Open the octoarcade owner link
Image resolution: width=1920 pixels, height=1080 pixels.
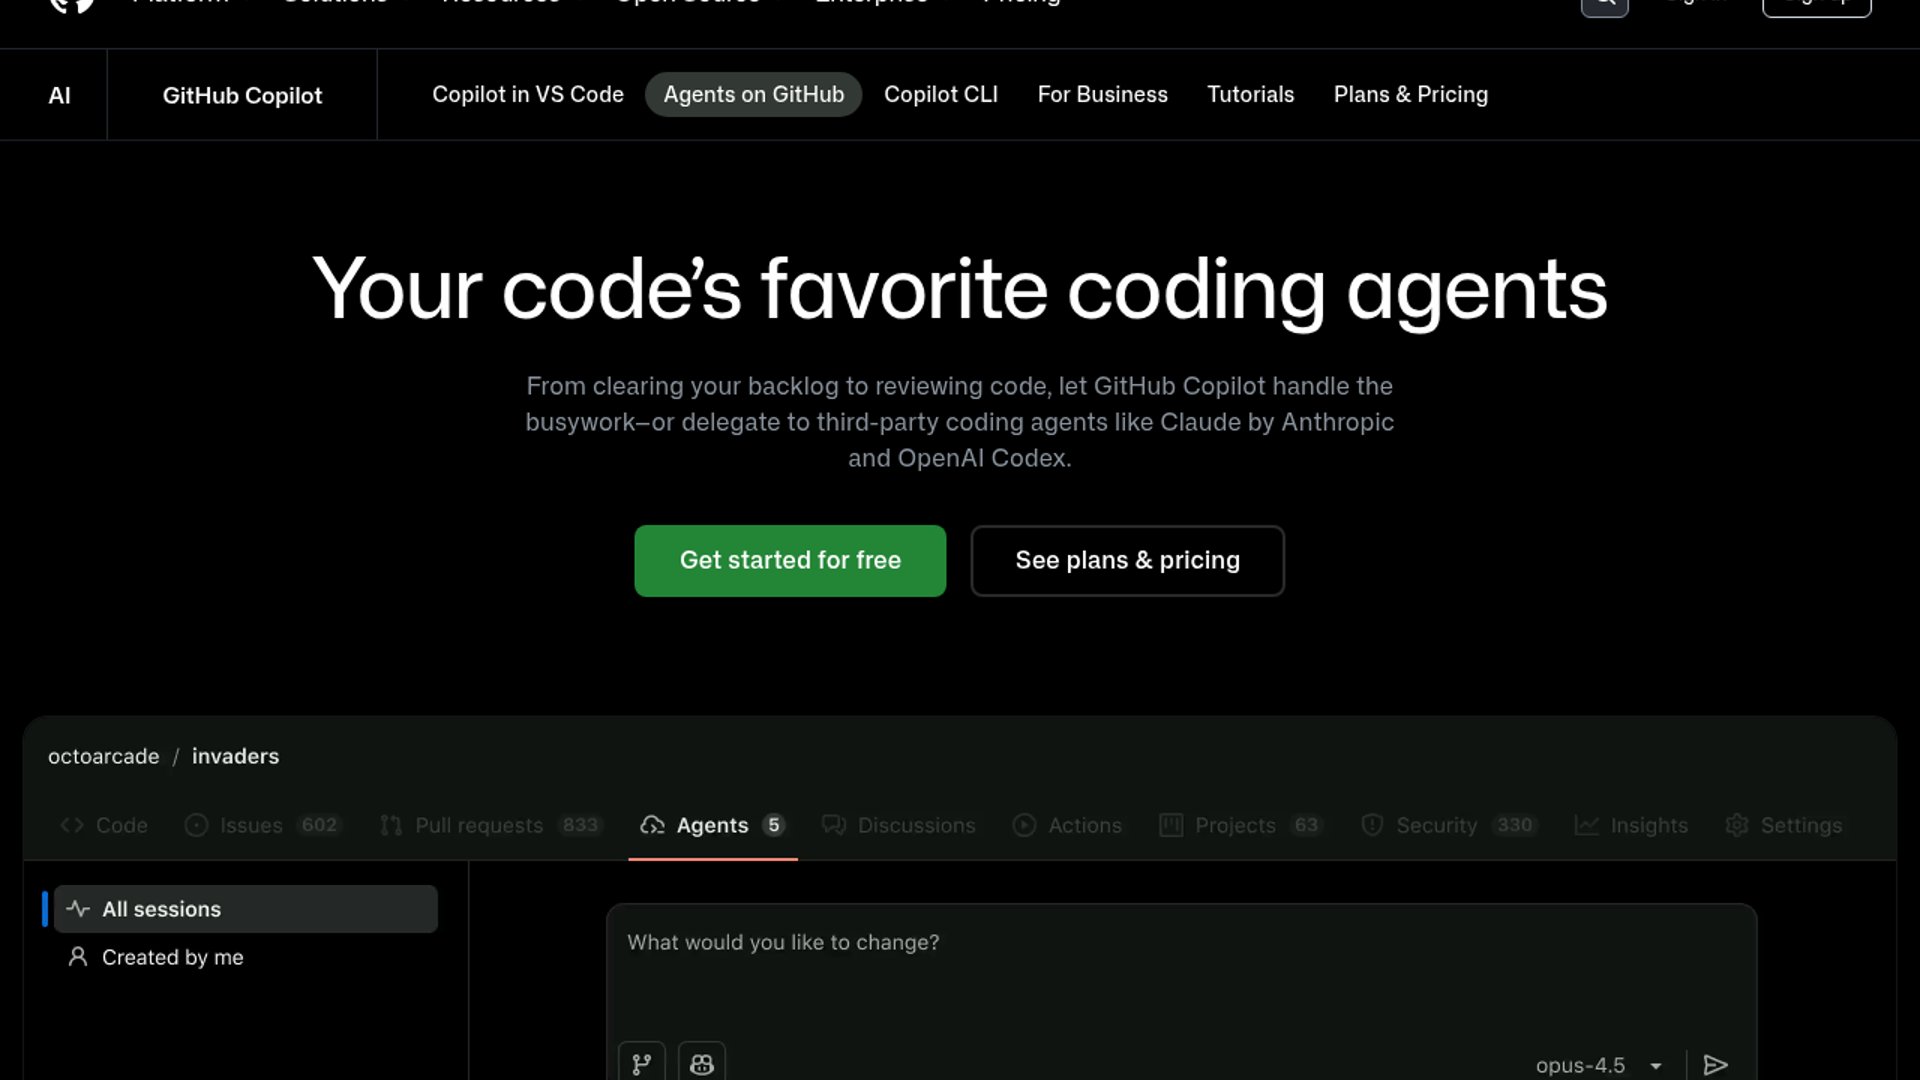(x=103, y=756)
